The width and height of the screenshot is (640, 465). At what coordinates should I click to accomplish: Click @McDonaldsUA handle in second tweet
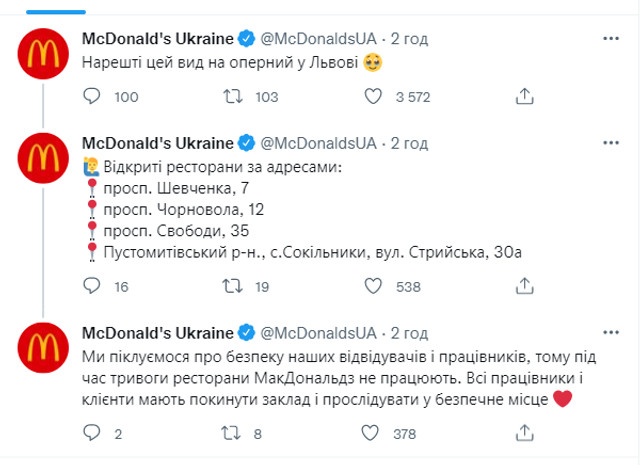319,143
